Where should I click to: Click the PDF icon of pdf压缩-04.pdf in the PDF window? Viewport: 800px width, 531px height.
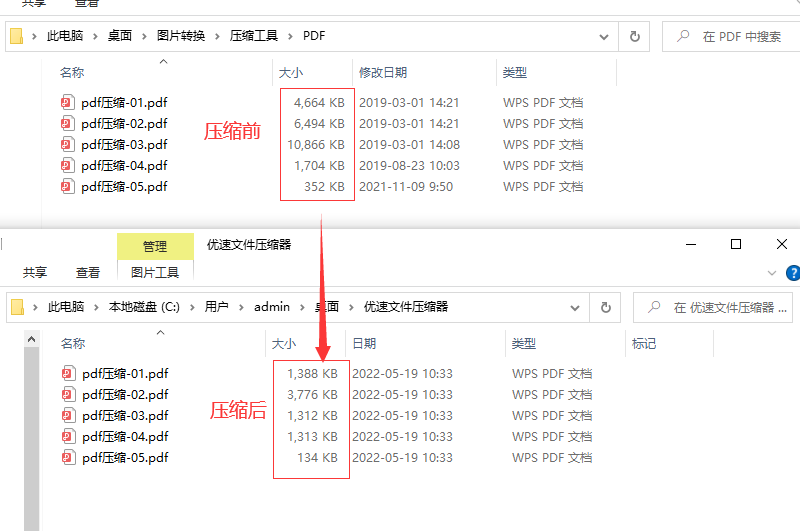click(68, 165)
